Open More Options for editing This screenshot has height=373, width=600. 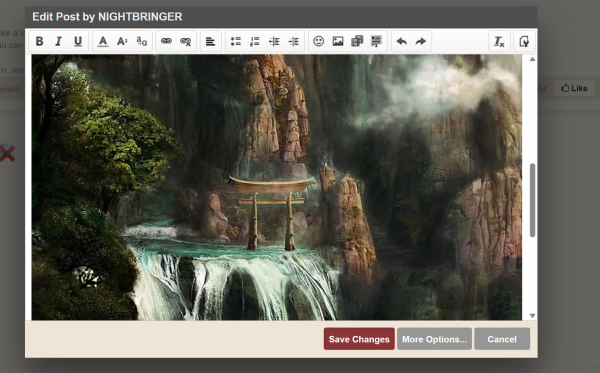click(434, 339)
